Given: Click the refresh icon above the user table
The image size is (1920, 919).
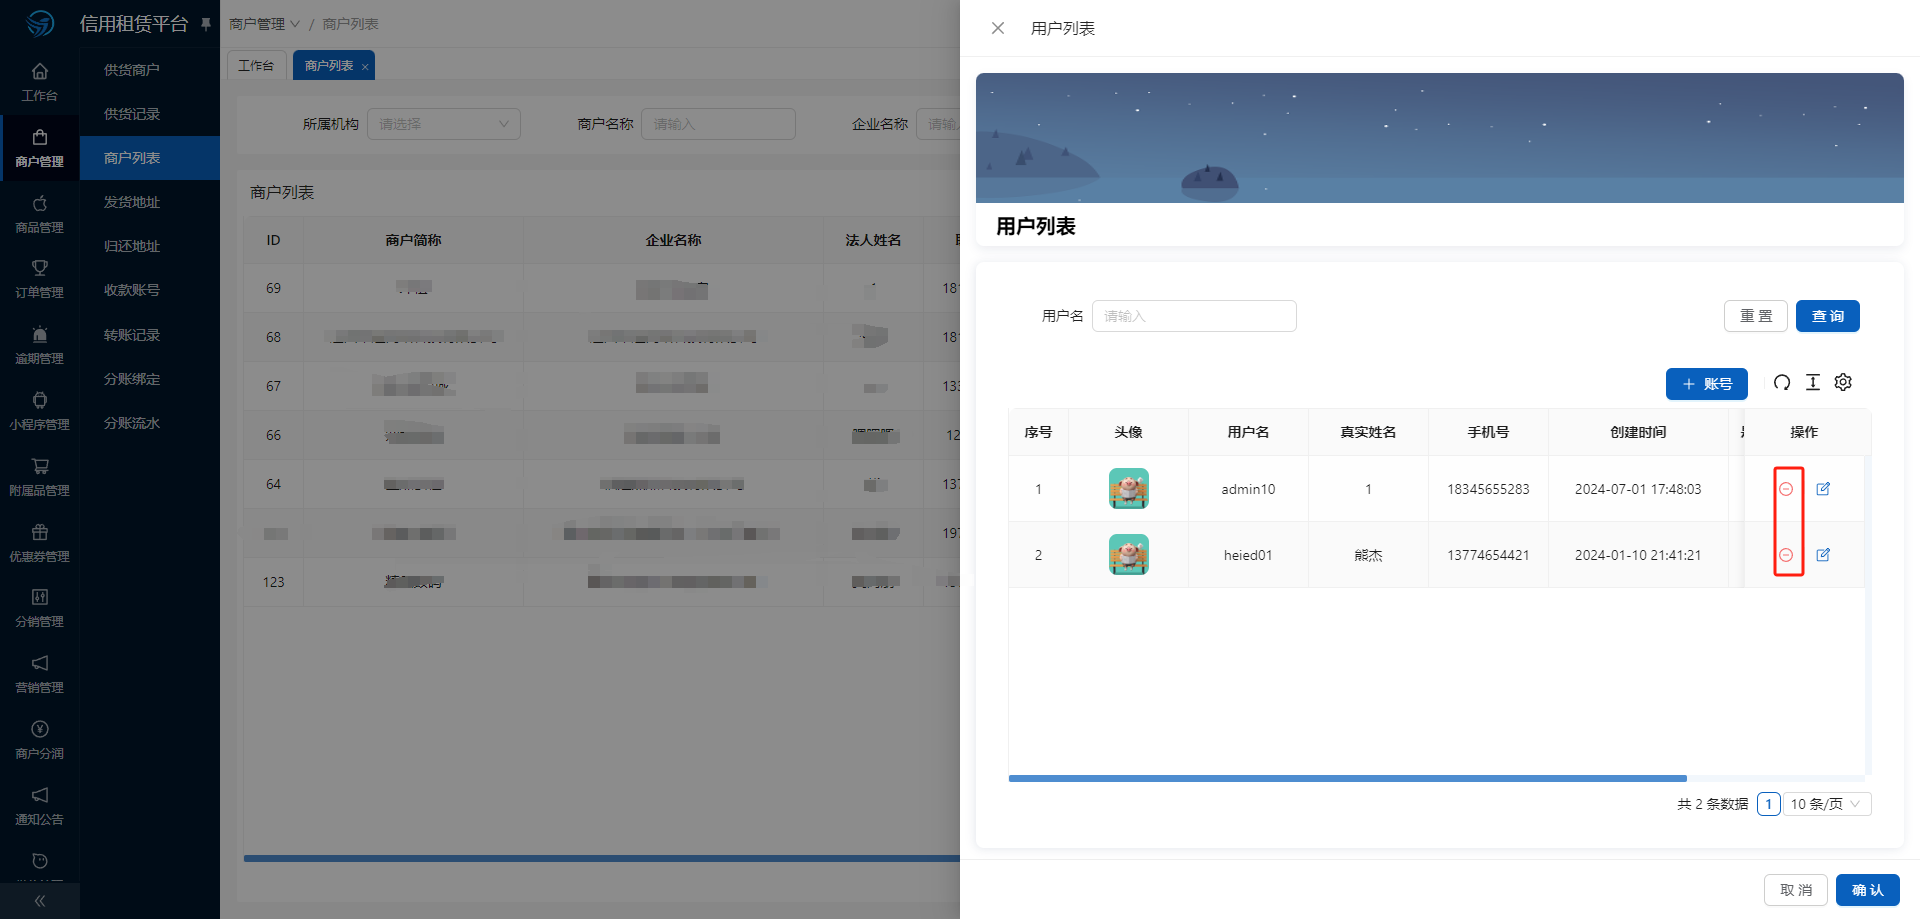Looking at the screenshot, I should tap(1781, 383).
